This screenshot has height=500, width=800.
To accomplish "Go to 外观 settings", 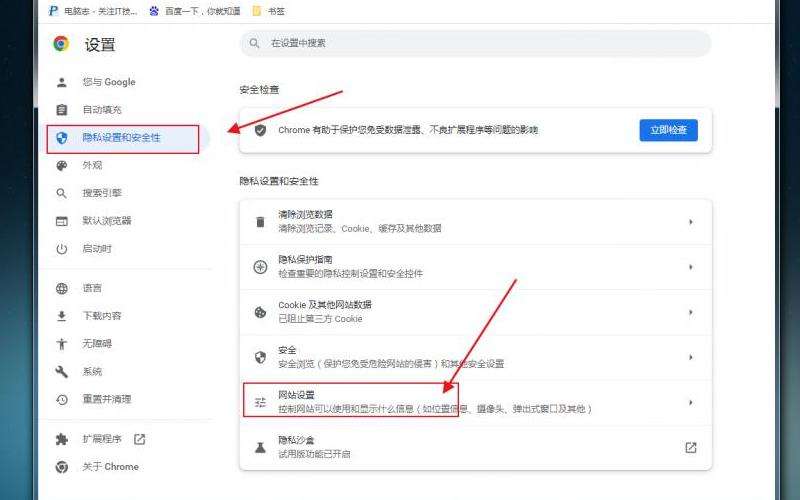I will [x=92, y=165].
